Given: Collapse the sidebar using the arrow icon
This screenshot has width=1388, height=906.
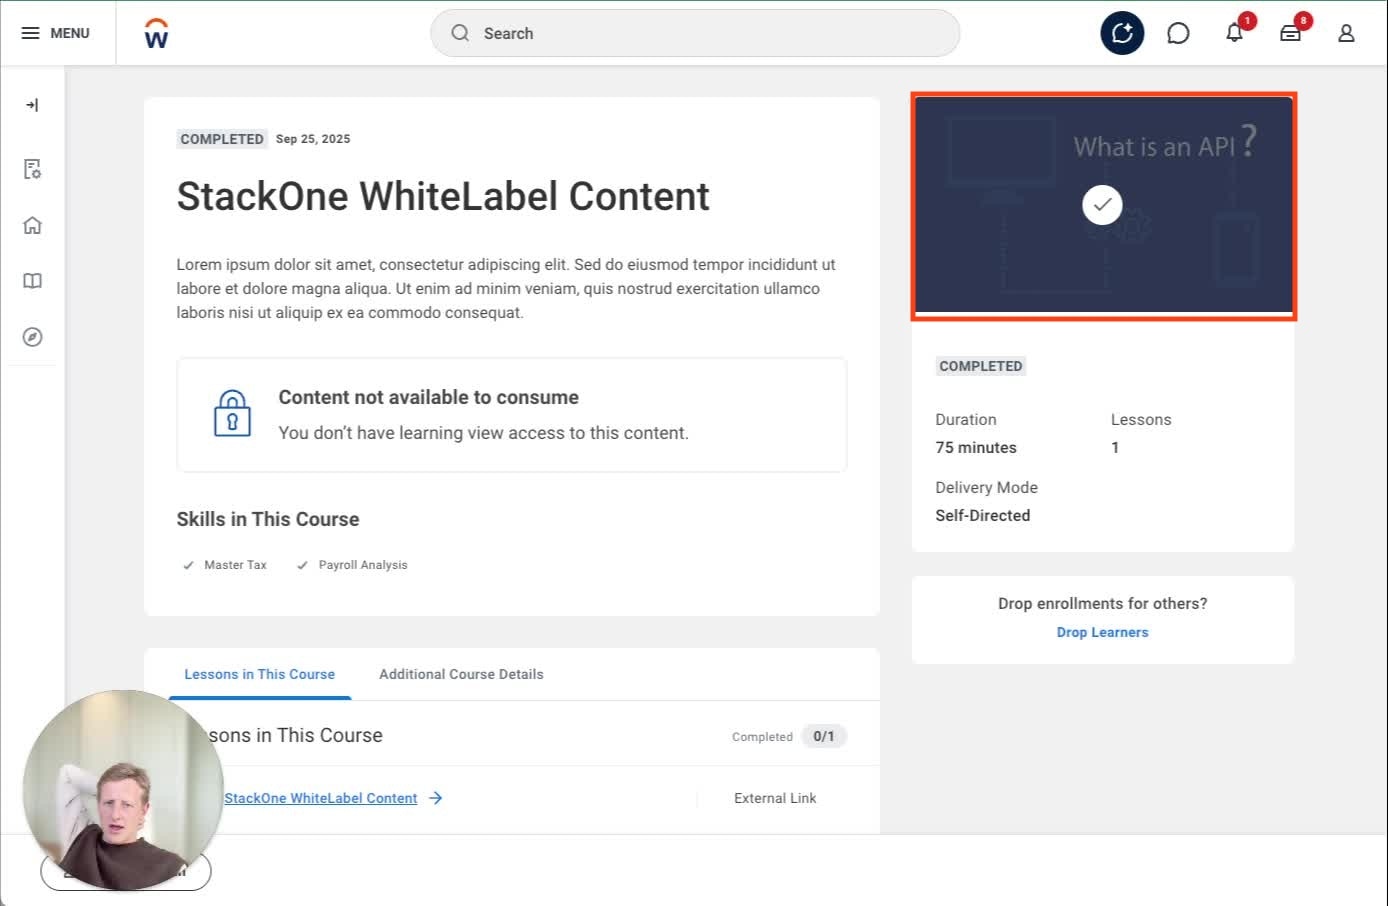Looking at the screenshot, I should [x=32, y=104].
